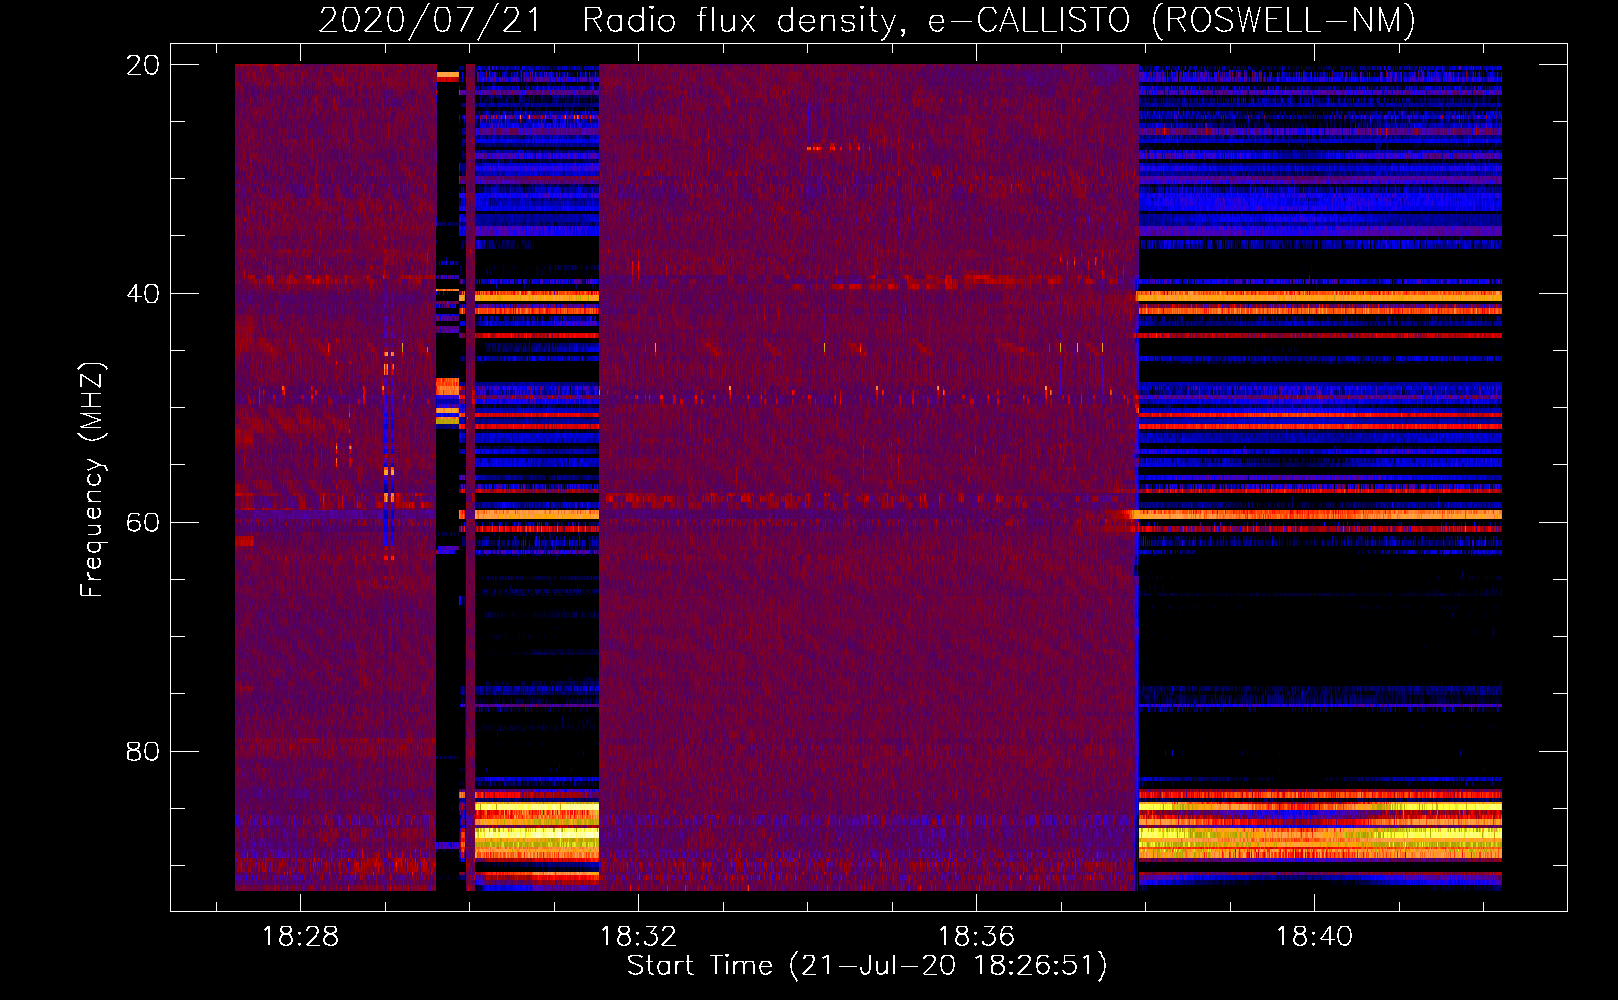This screenshot has width=1618, height=1000.
Task: Click the 80 MHz frequency tick label
Action: click(x=143, y=752)
